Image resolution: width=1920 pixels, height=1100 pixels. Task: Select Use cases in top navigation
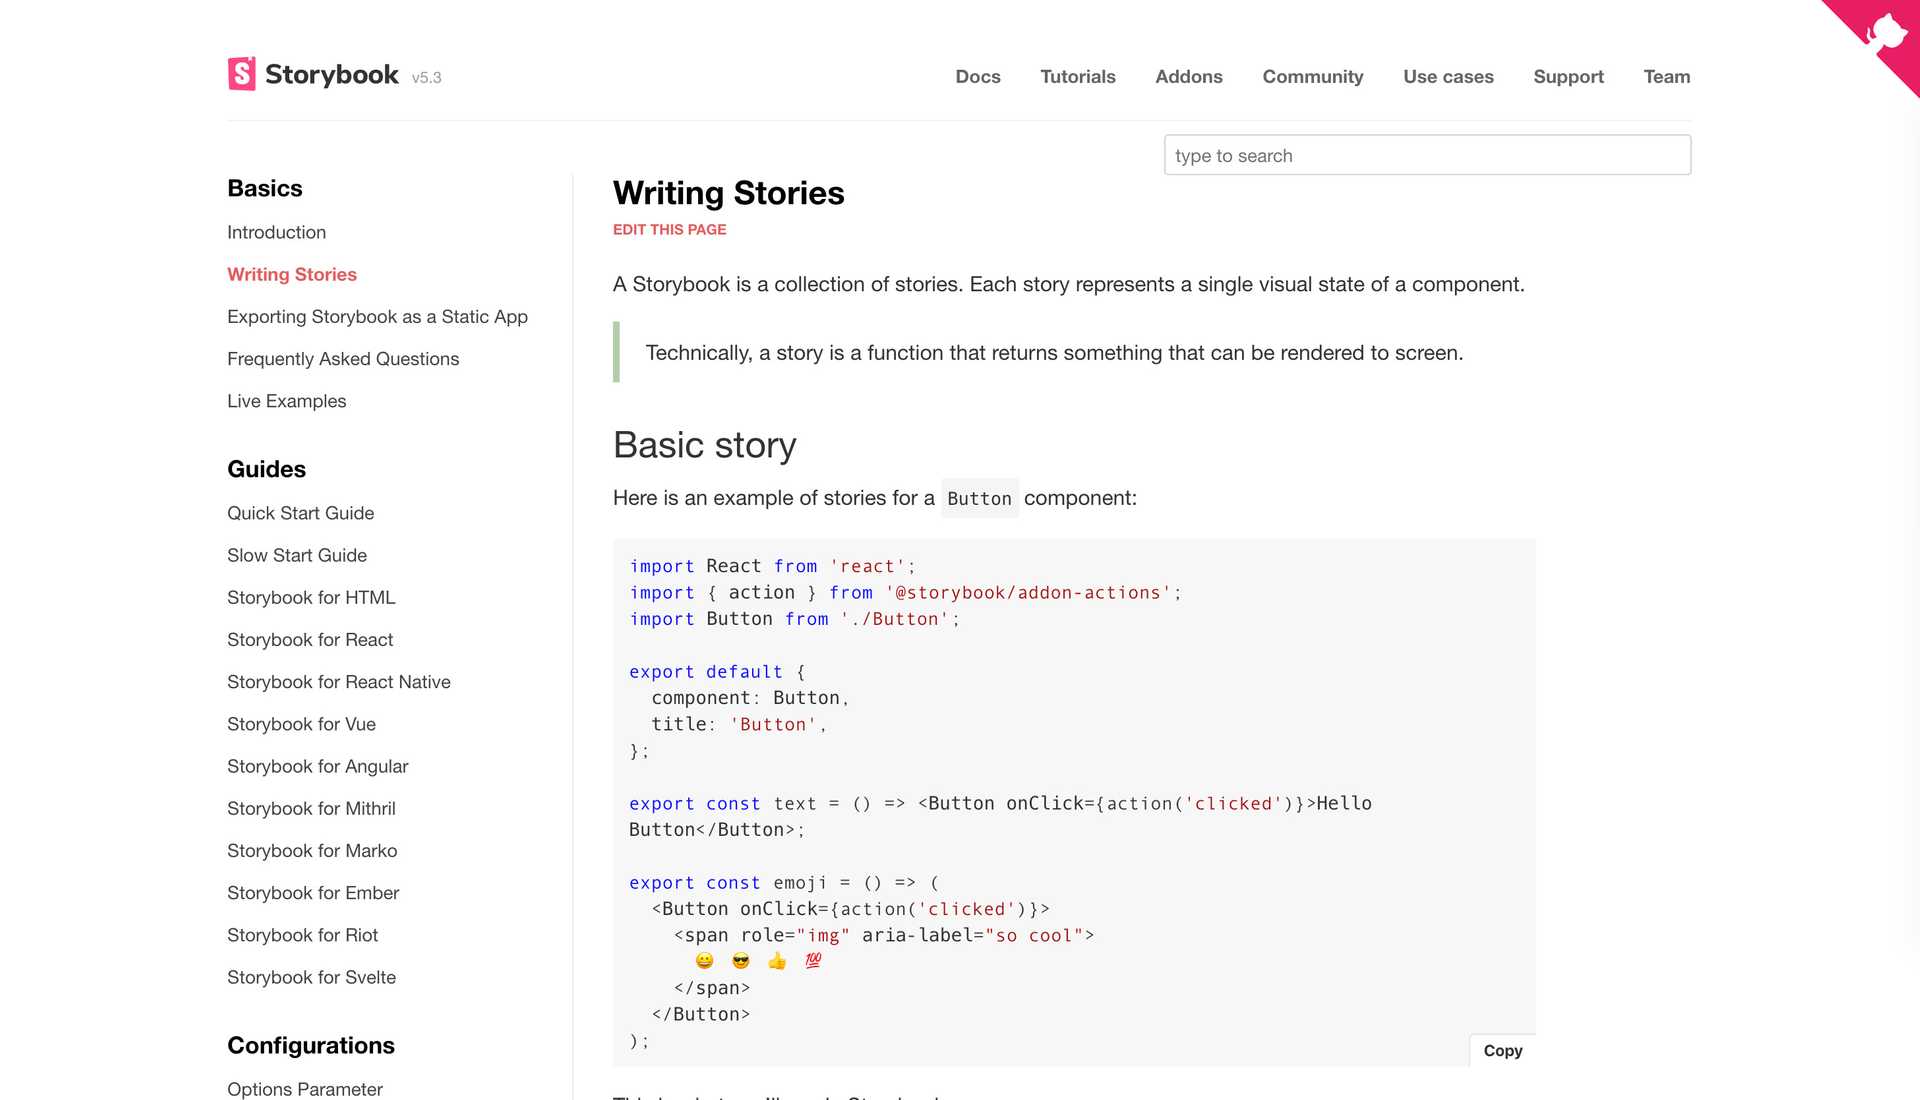pyautogui.click(x=1447, y=77)
